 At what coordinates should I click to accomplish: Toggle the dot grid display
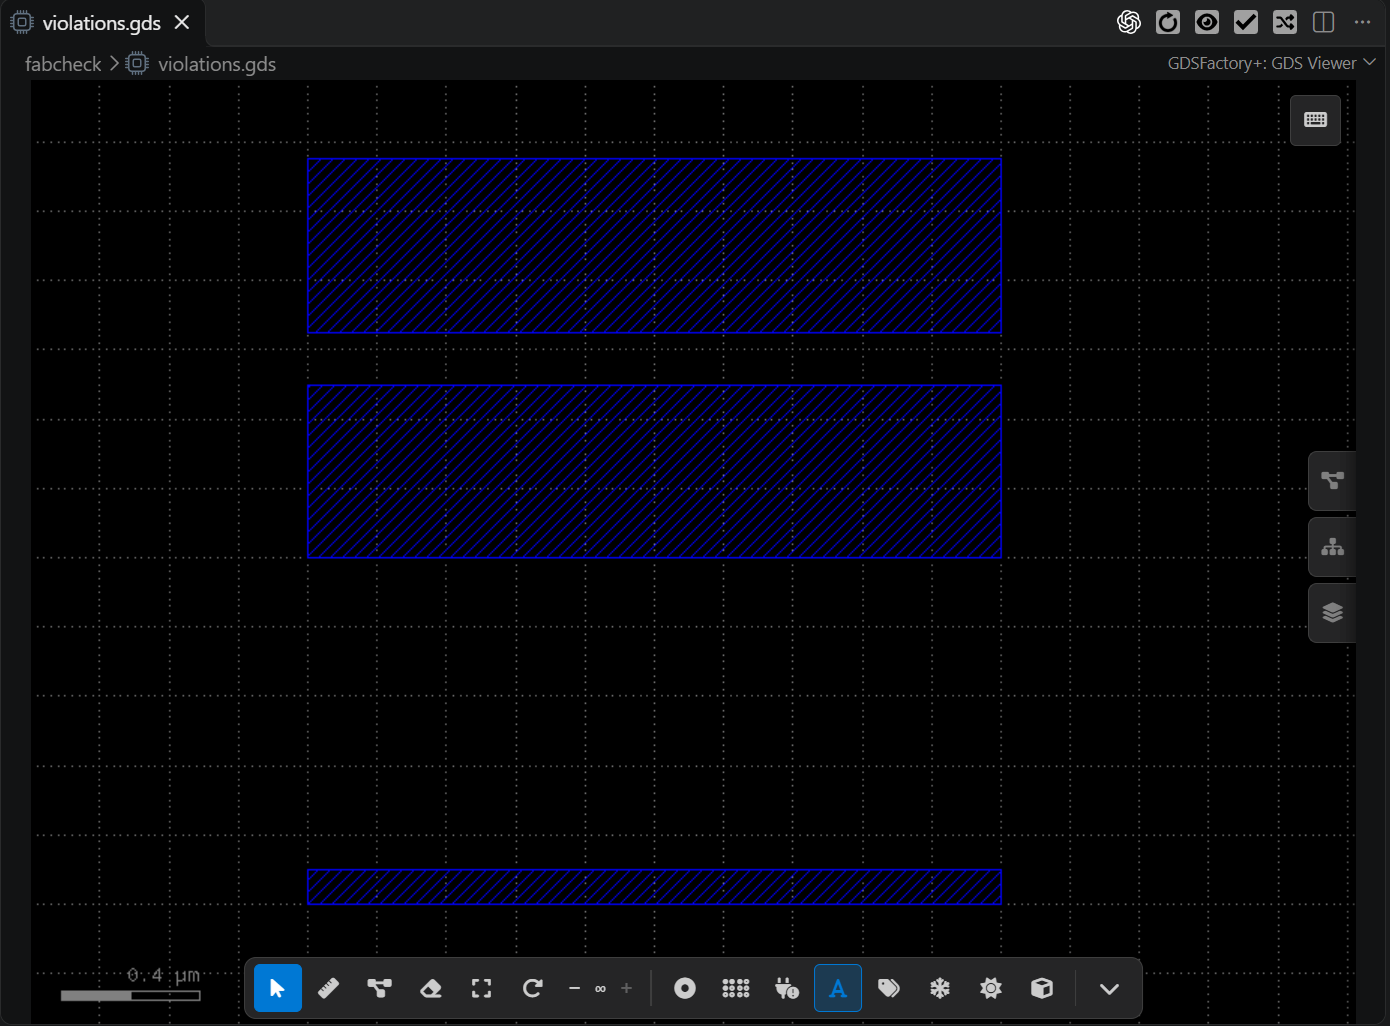coord(736,988)
